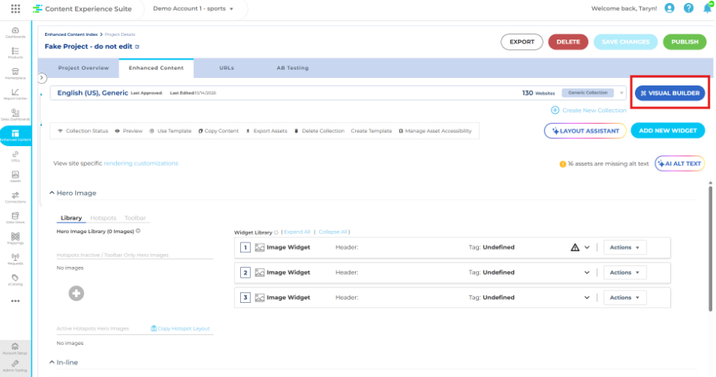Go to Dashboards in the sidebar
Image resolution: width=716 pixels, height=377 pixels.
click(16, 32)
